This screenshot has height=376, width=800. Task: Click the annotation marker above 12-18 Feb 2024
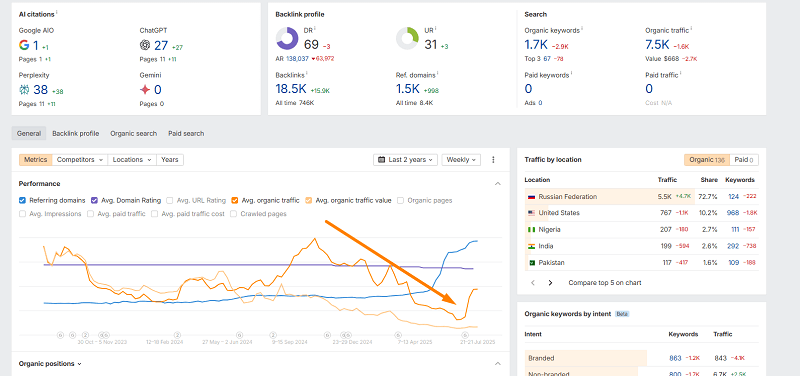178,335
